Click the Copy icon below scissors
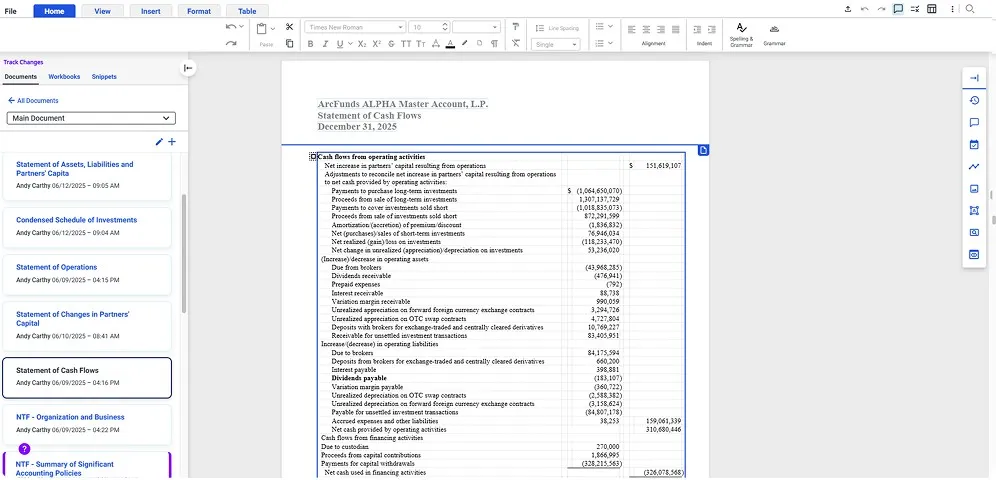996x480 pixels. 289,44
